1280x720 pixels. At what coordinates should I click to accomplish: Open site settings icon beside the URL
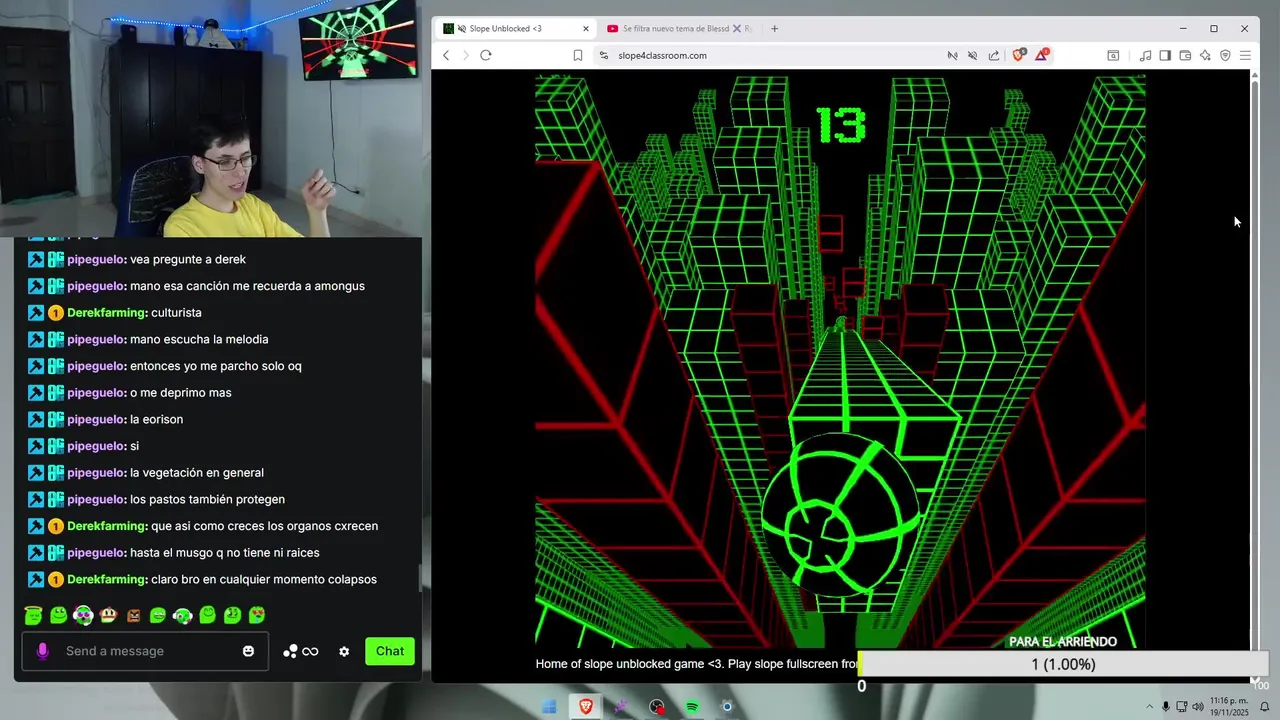pyautogui.click(x=603, y=55)
